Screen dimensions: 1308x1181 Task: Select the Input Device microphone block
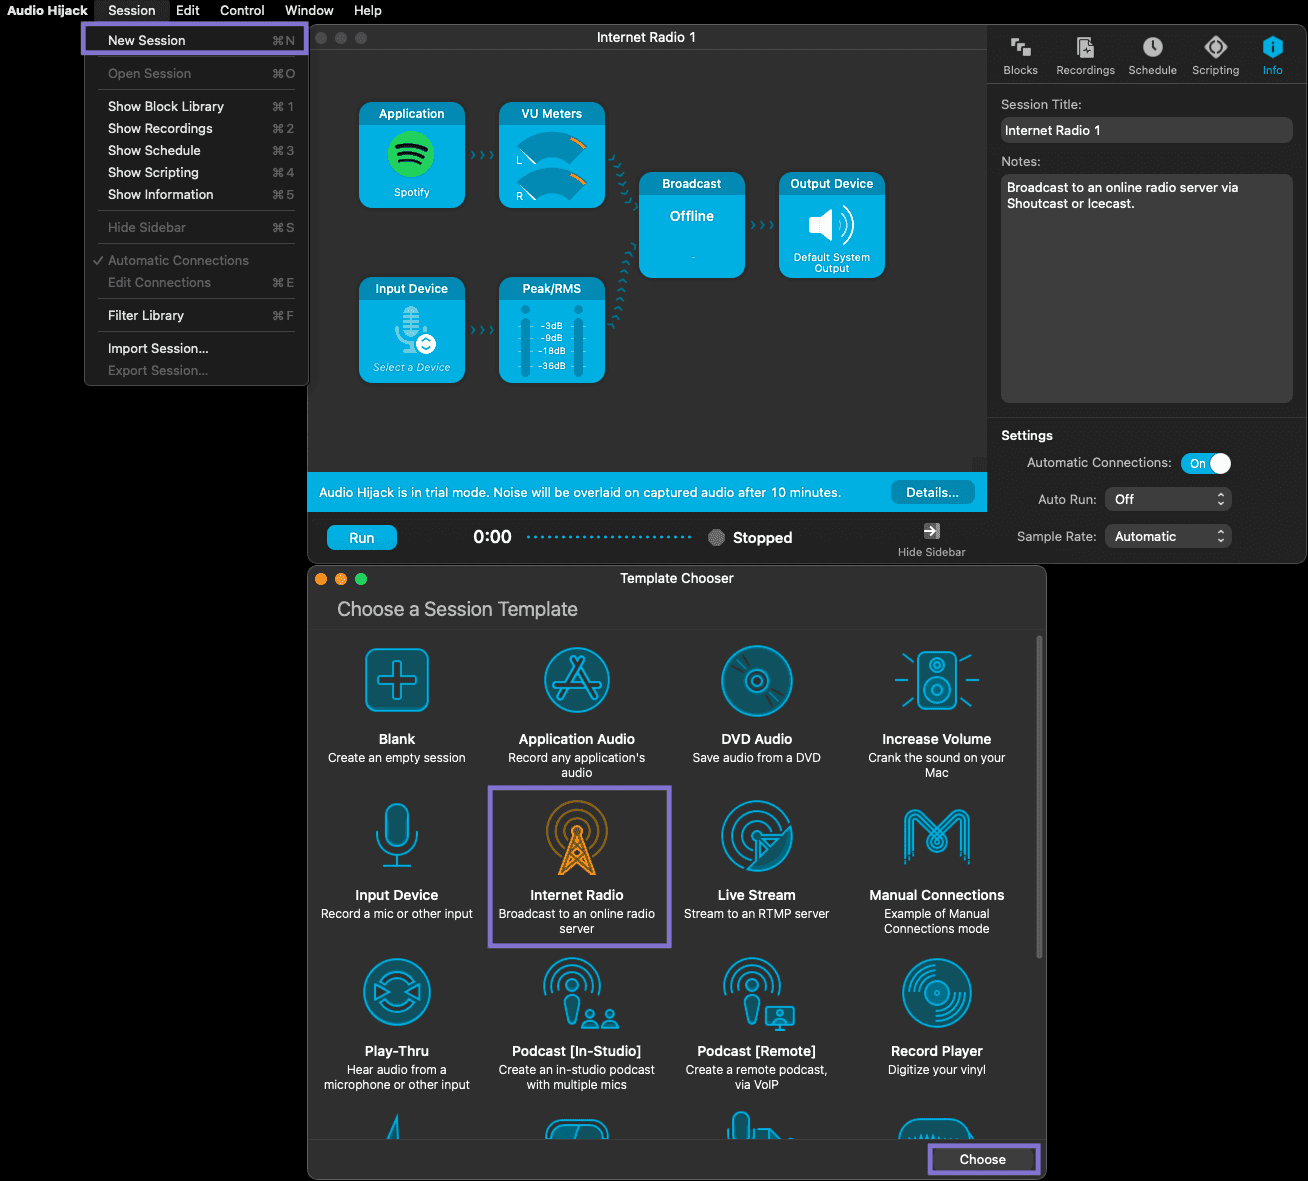412,330
